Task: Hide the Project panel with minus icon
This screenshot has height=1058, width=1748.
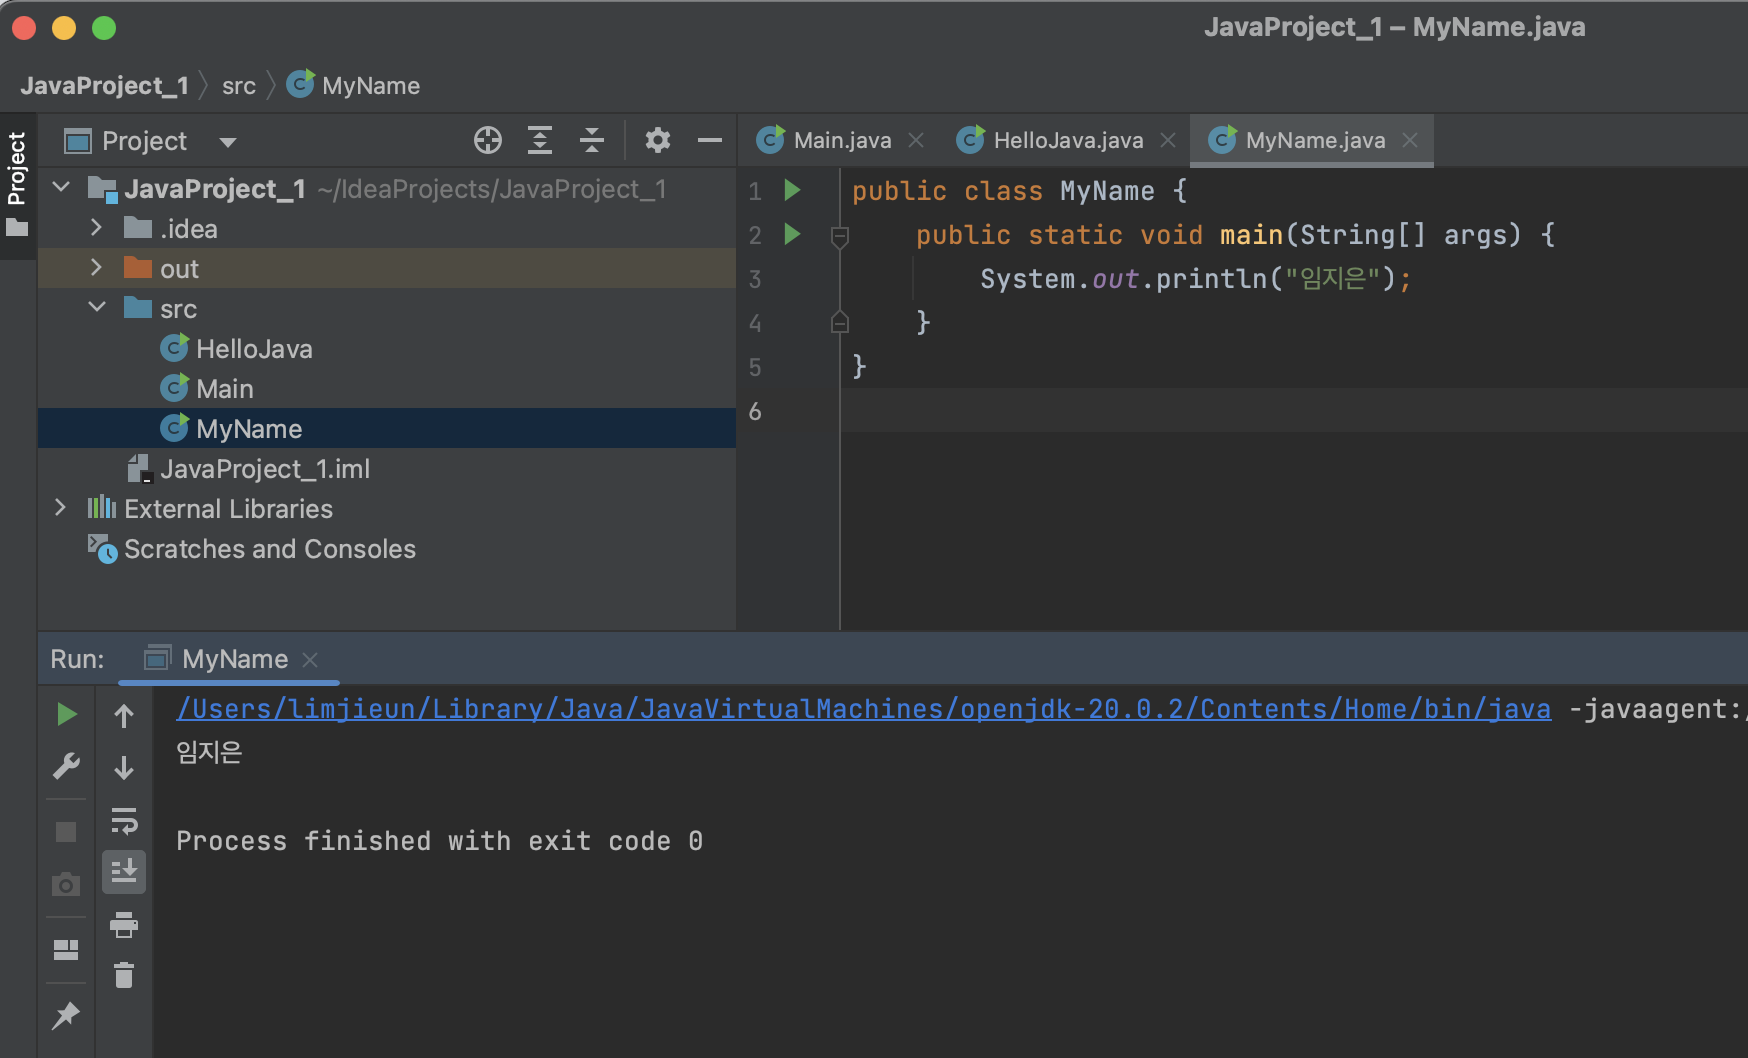Action: pos(710,140)
